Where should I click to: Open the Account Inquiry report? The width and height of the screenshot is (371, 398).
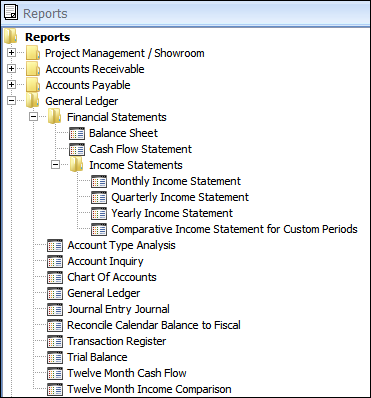105,262
